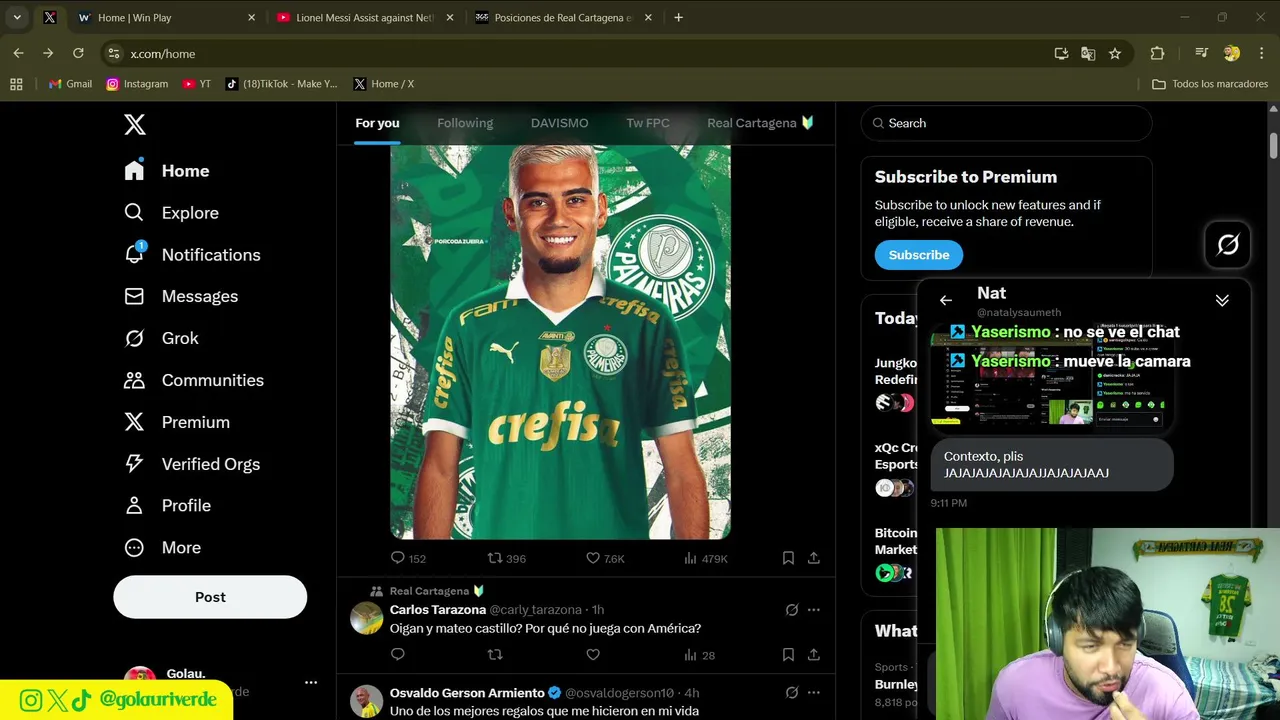The height and width of the screenshot is (720, 1280).
Task: Like the Palmeiras post, 7.6K likes
Action: (605, 558)
